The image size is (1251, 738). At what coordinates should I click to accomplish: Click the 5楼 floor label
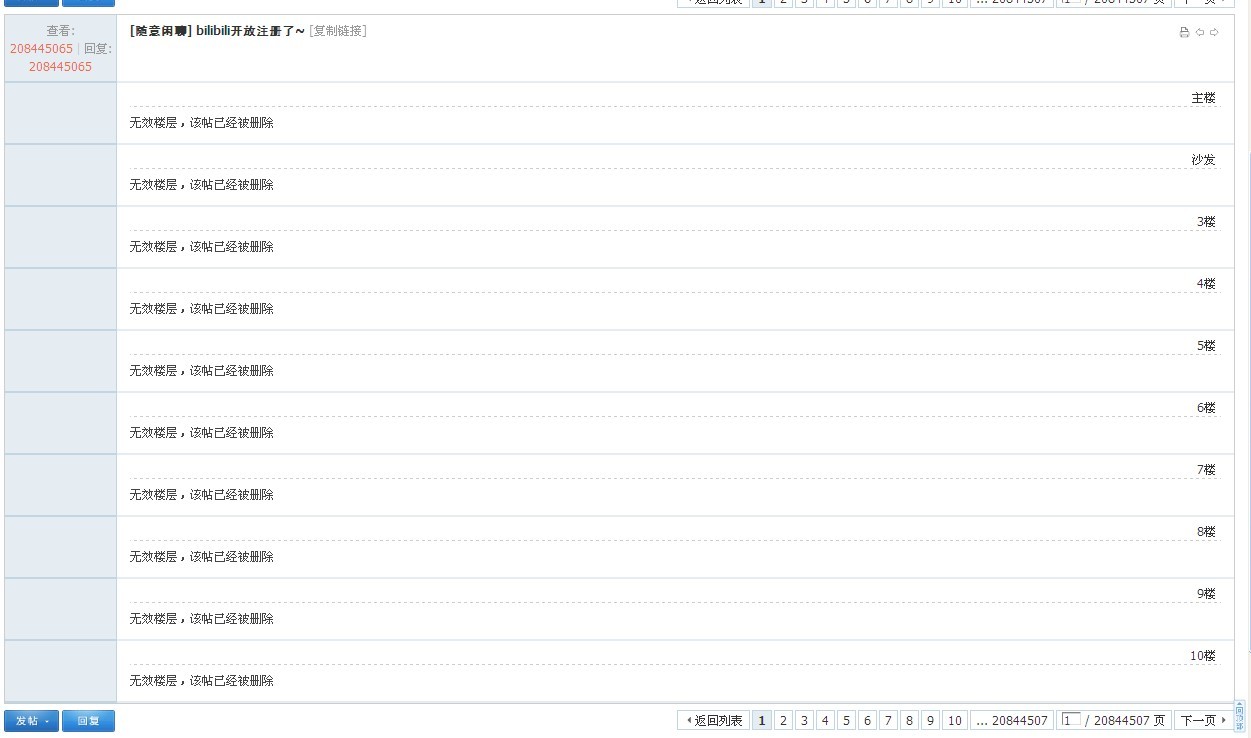1206,346
